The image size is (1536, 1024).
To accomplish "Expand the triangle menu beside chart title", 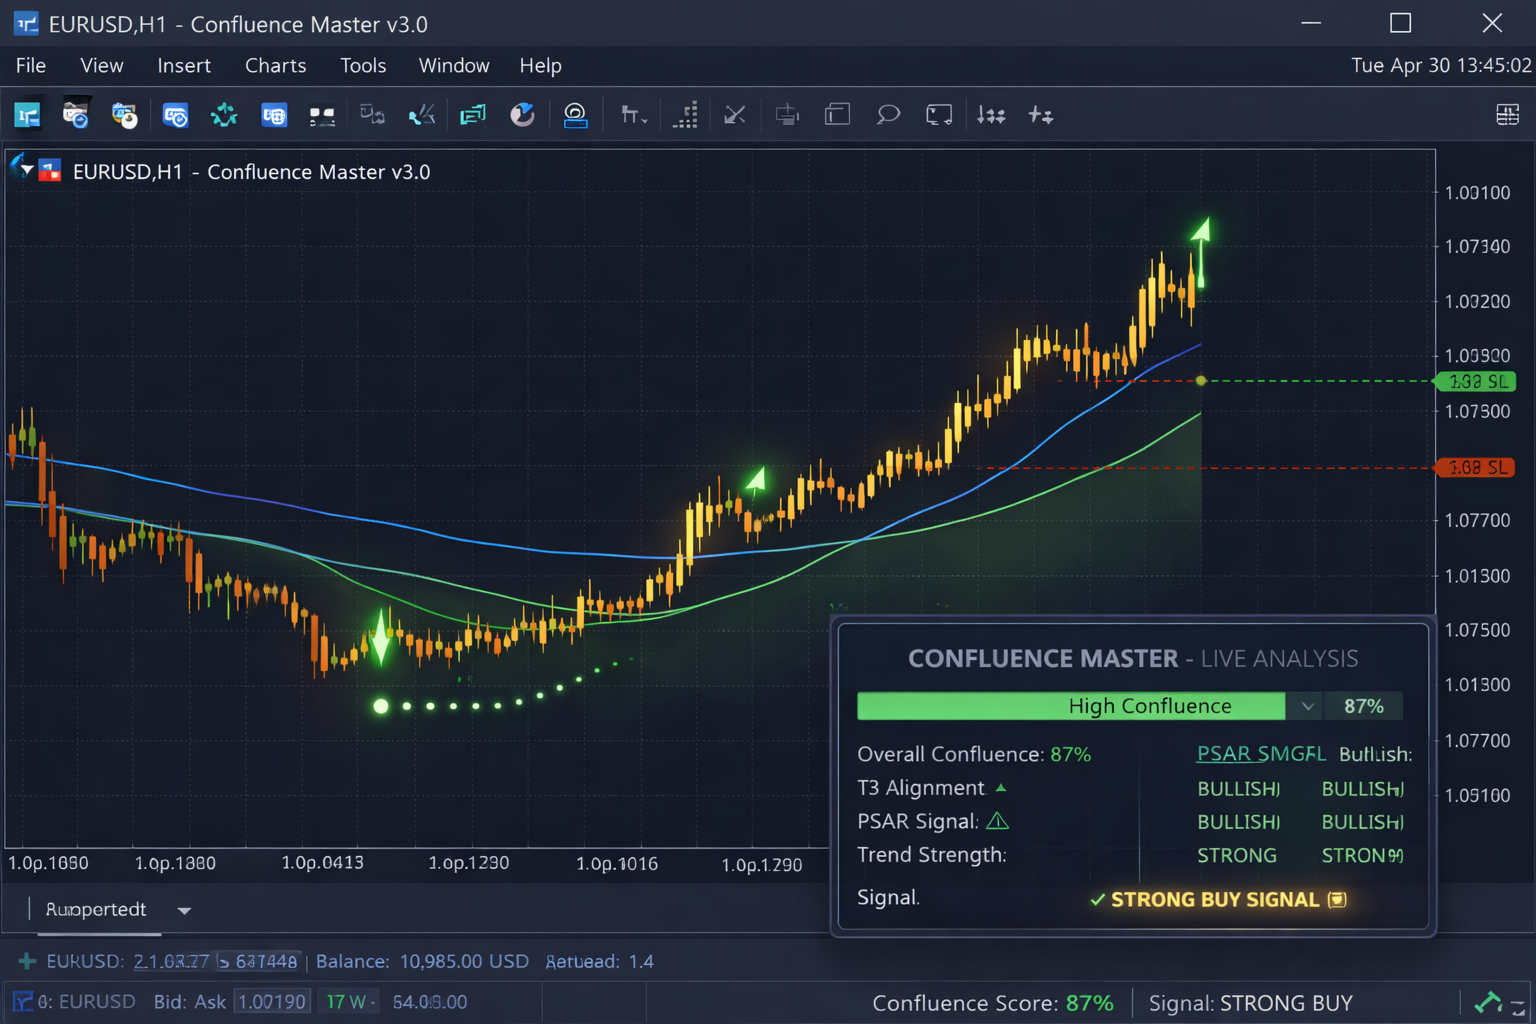I will 27,170.
